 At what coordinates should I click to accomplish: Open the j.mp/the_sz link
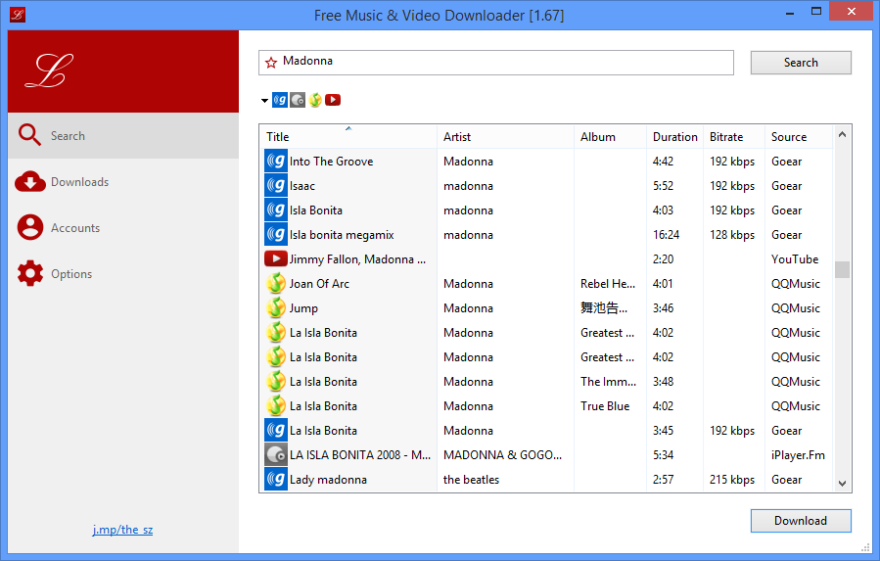[x=123, y=530]
